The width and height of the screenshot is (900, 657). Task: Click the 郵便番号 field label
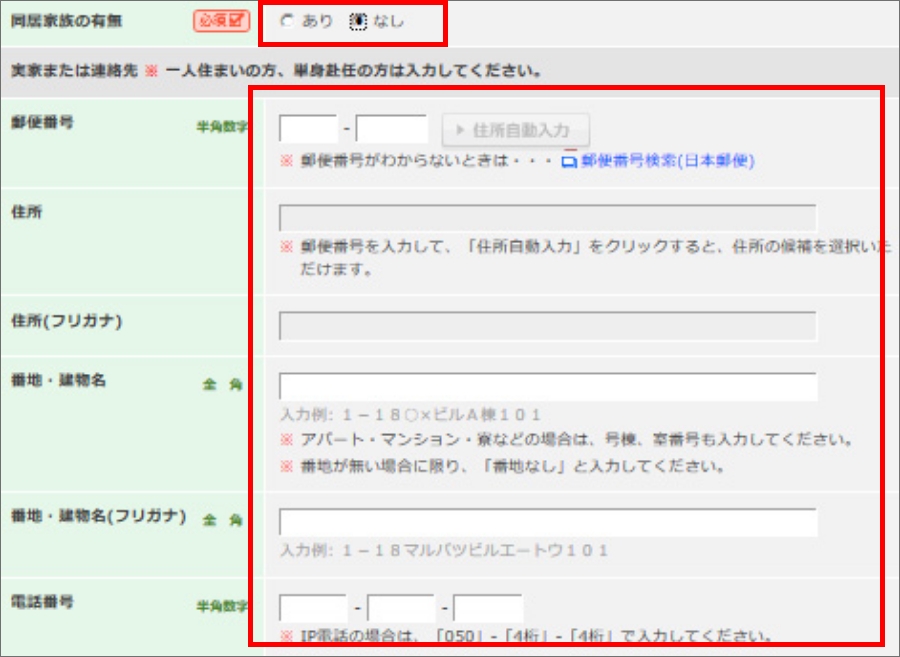pos(42,122)
